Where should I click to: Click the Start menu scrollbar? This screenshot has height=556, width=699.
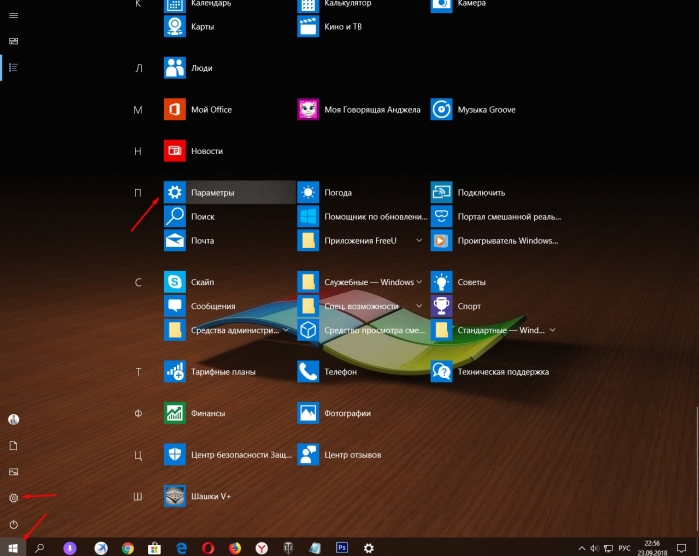[x=697, y=469]
